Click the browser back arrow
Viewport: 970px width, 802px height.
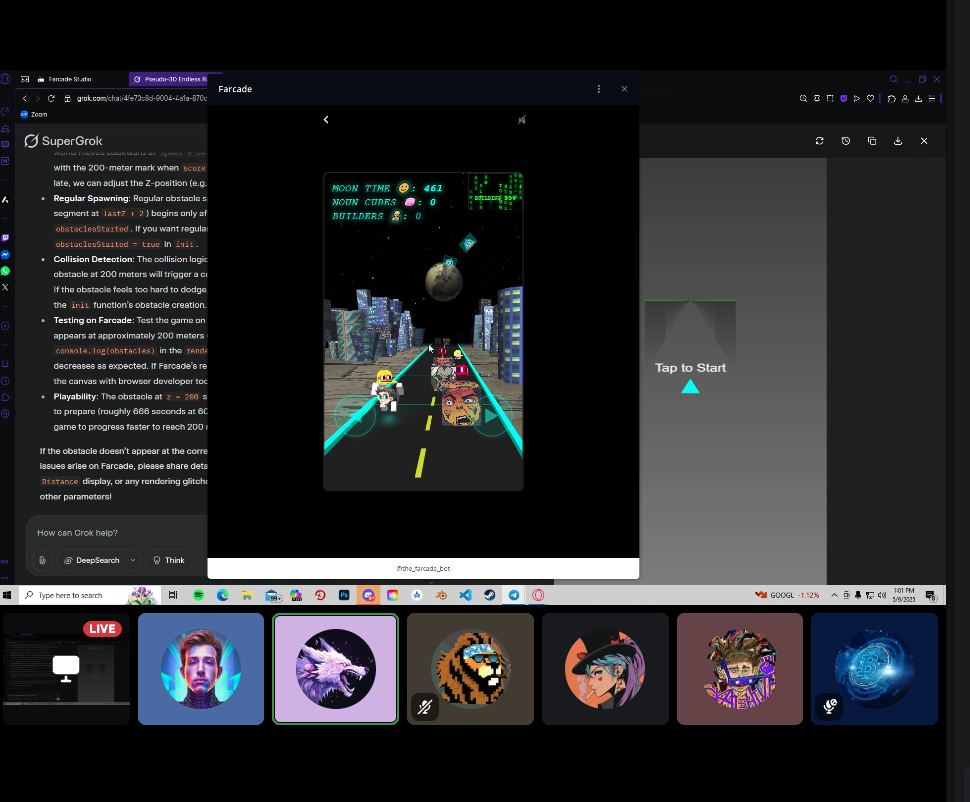pos(25,98)
